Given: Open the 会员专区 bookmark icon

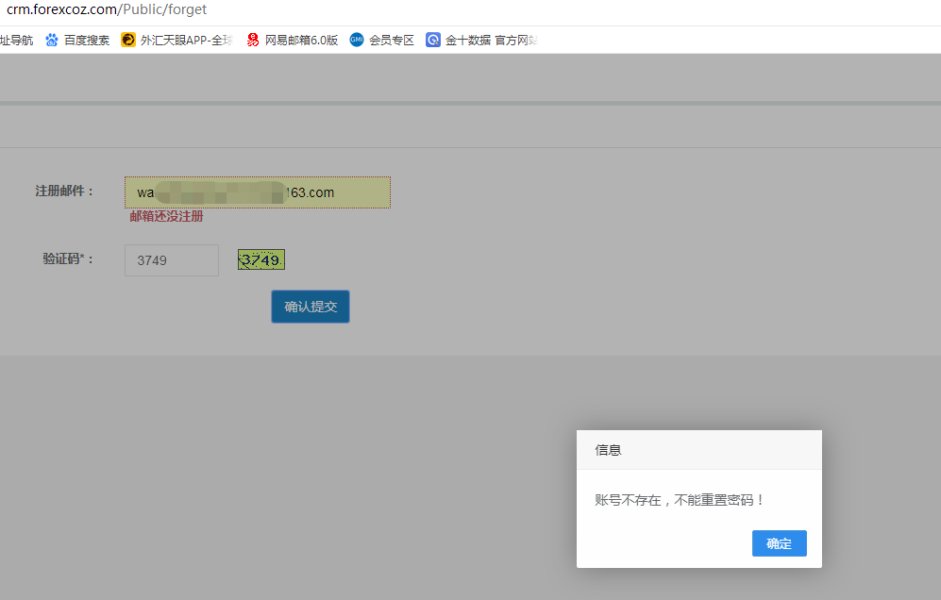Looking at the screenshot, I should [356, 40].
